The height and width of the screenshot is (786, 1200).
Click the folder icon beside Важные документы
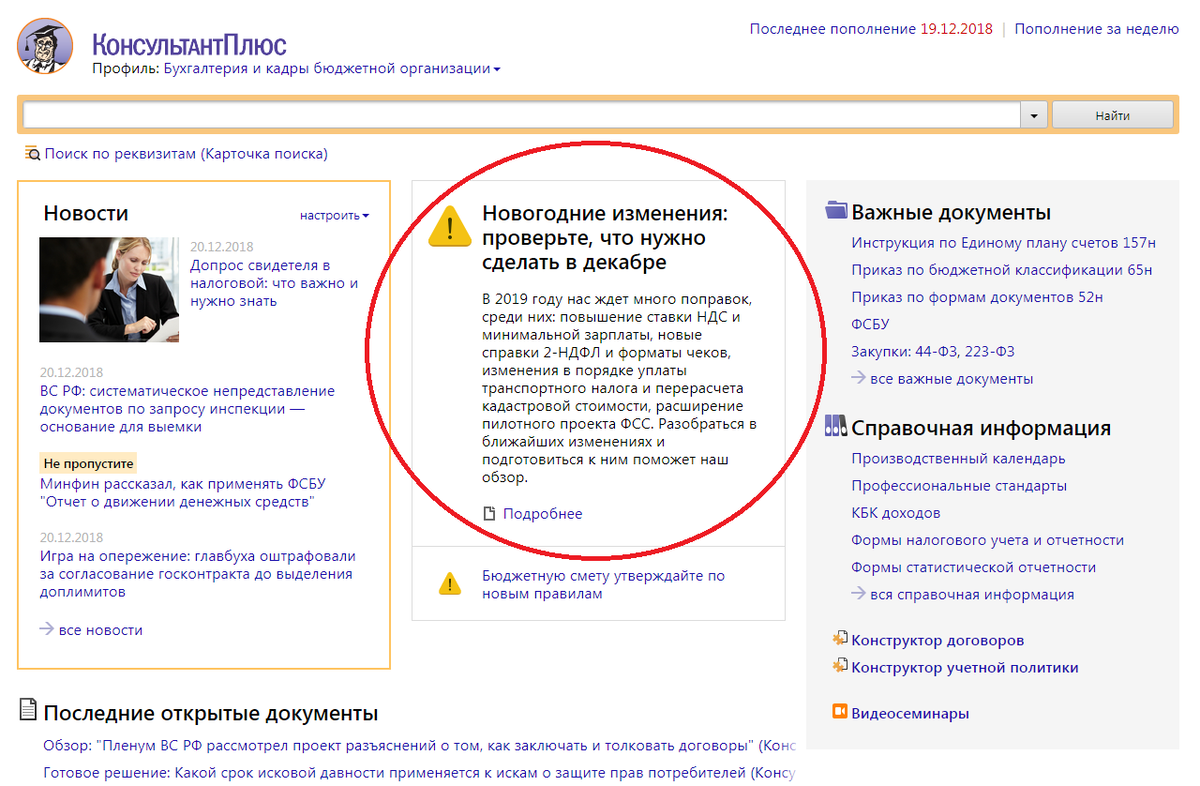836,211
